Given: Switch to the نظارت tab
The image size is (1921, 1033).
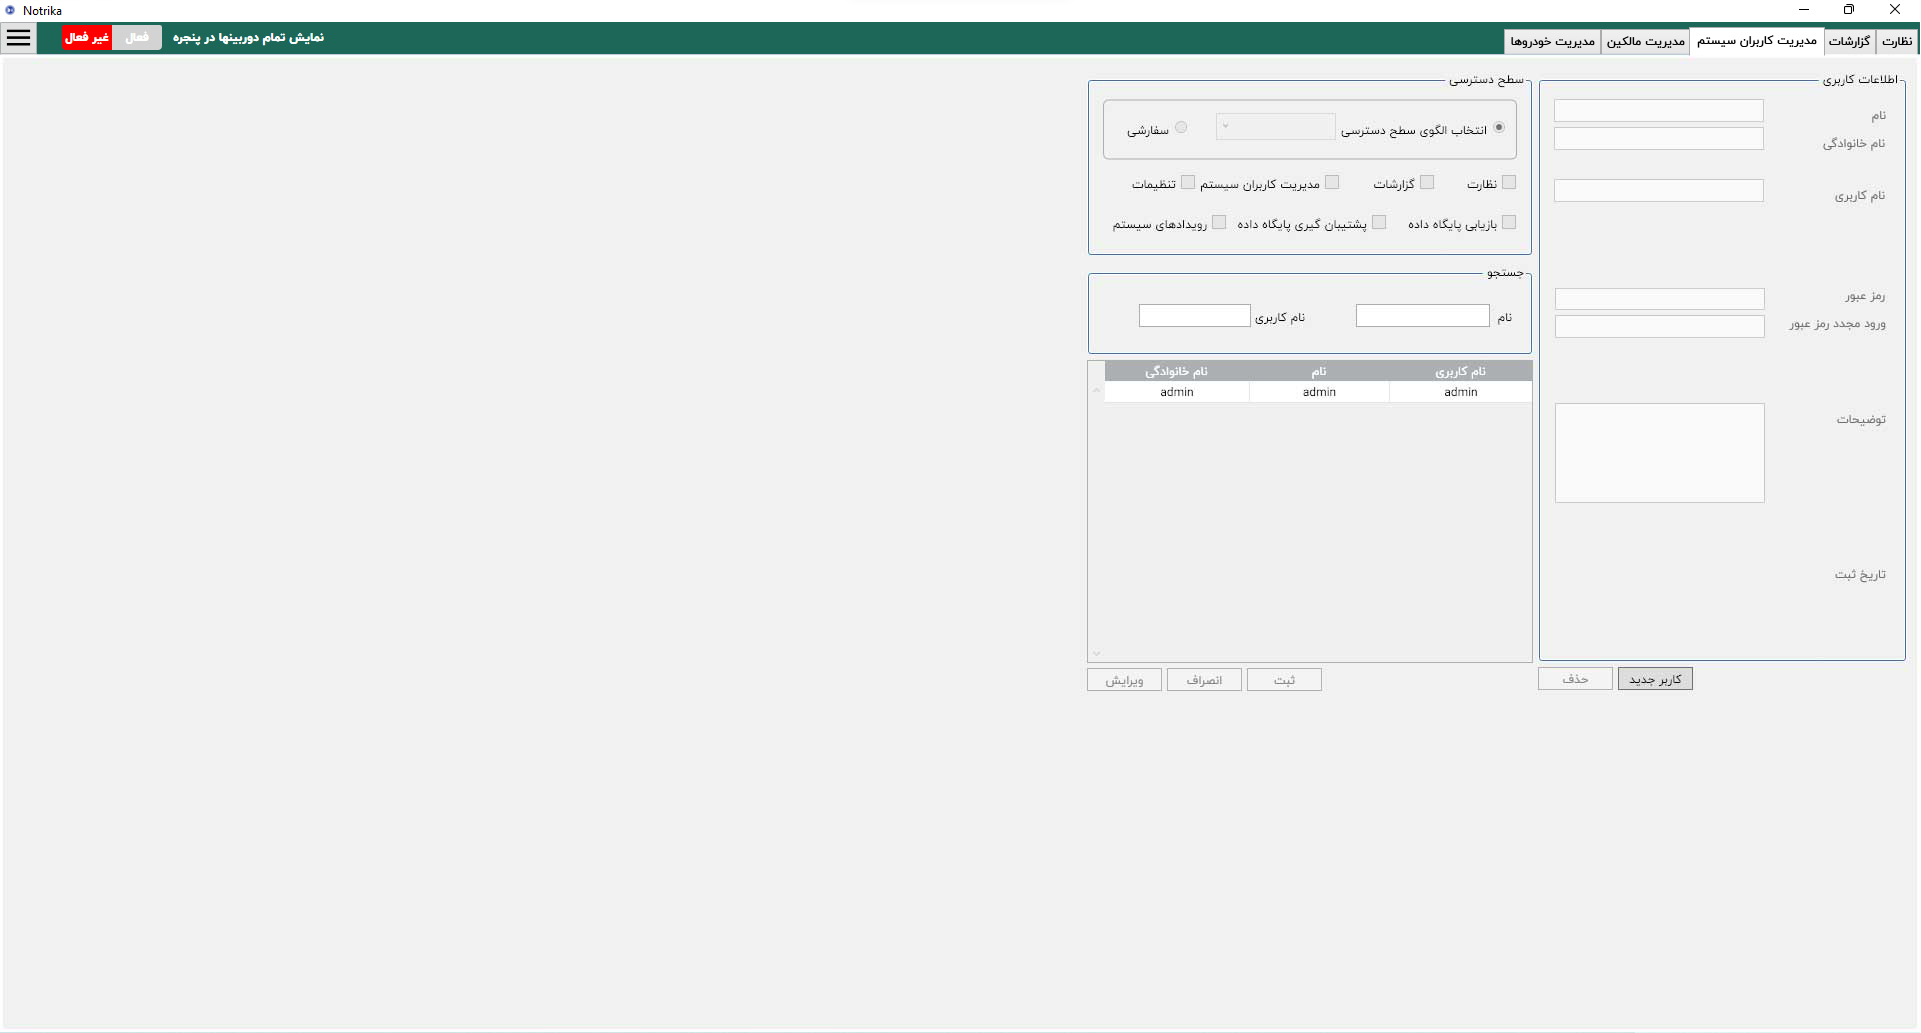Looking at the screenshot, I should click(x=1896, y=41).
